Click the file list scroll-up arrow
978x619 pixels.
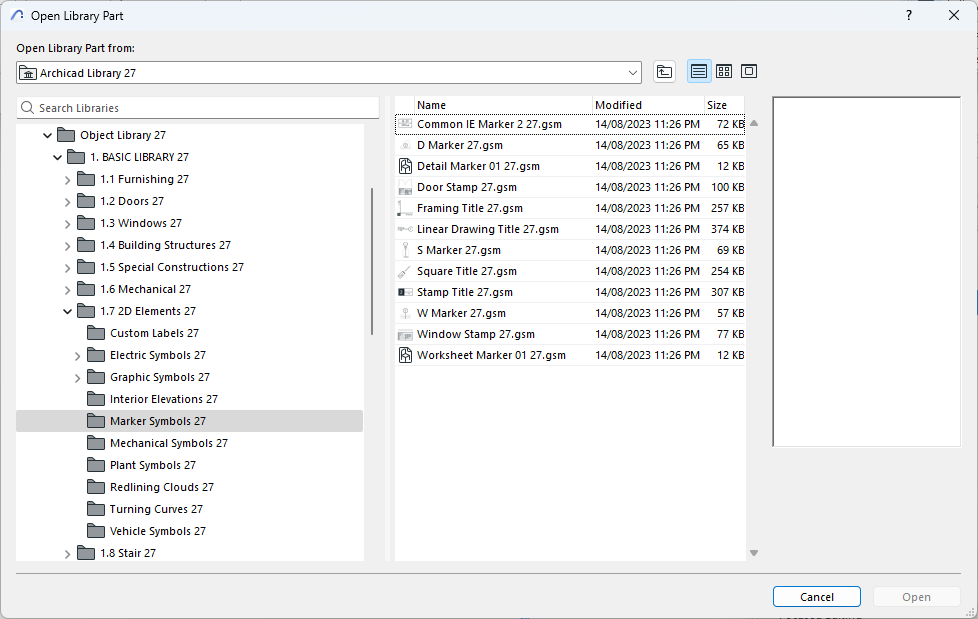[x=753, y=124]
